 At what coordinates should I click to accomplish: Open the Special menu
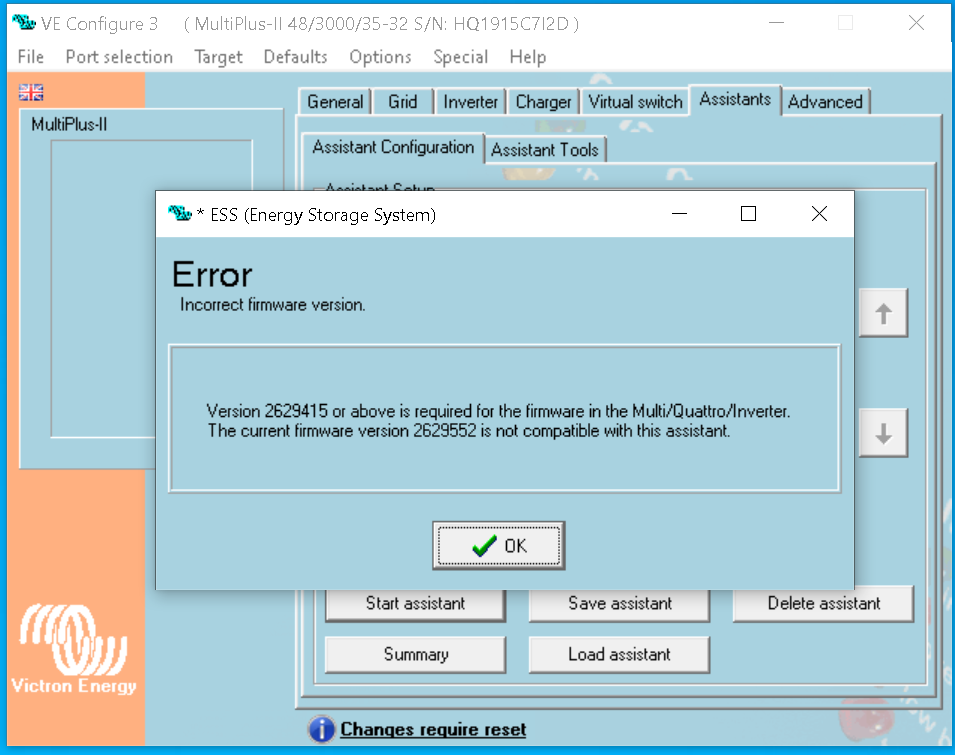(460, 57)
